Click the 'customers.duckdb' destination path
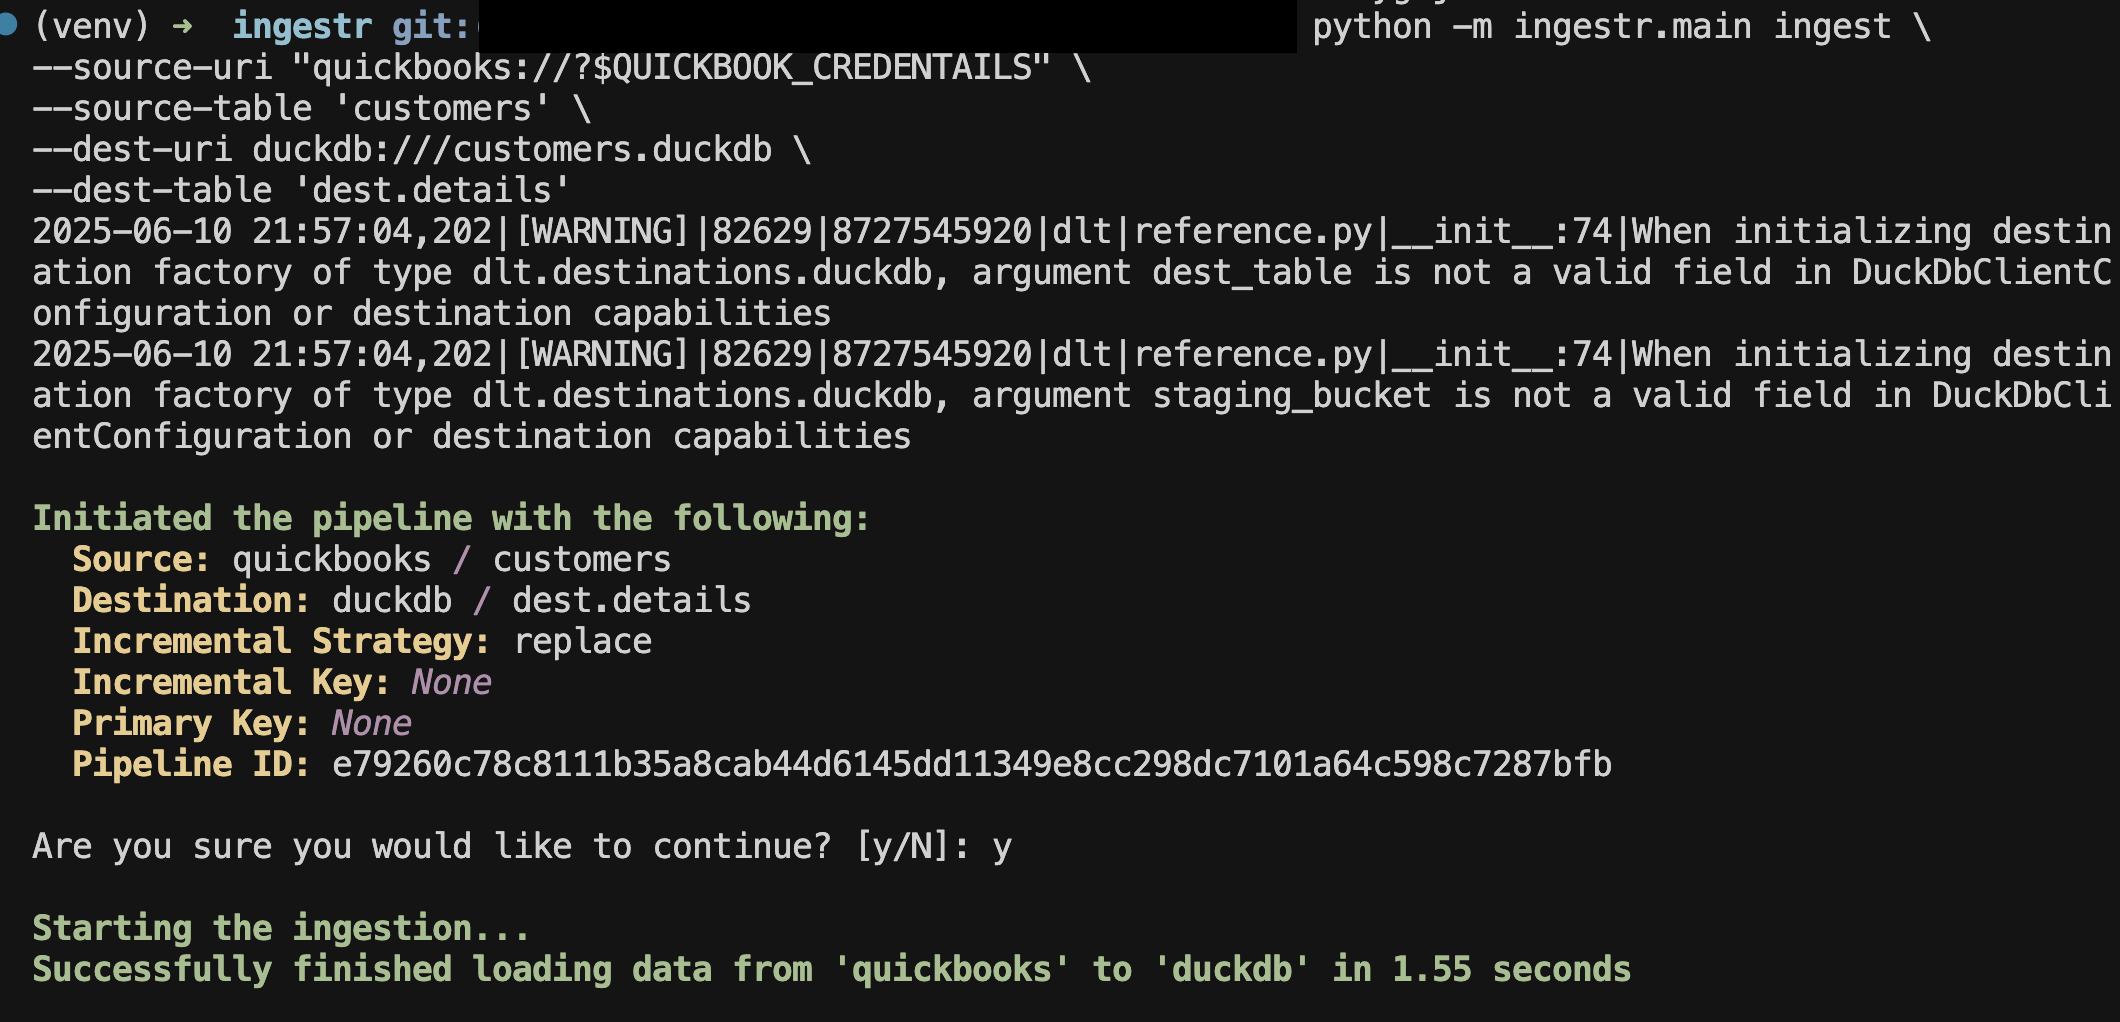The height and width of the screenshot is (1022, 2120). tap(612, 150)
